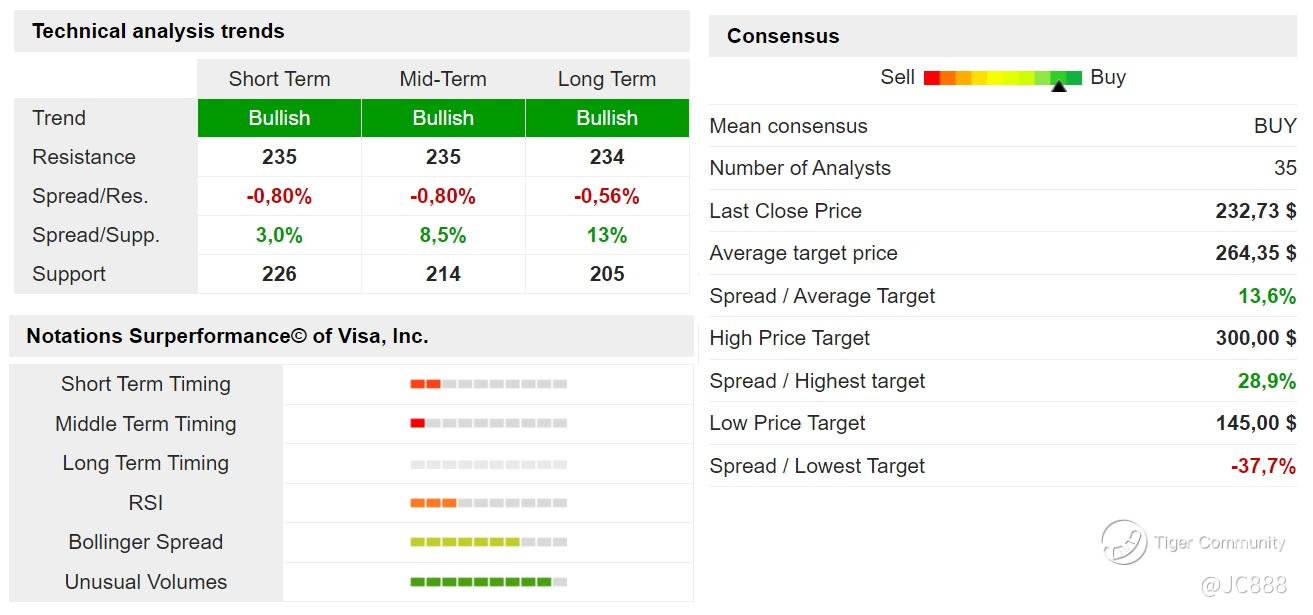Click the Short Term Bullish trend cell
The height and width of the screenshot is (615, 1313).
(279, 118)
